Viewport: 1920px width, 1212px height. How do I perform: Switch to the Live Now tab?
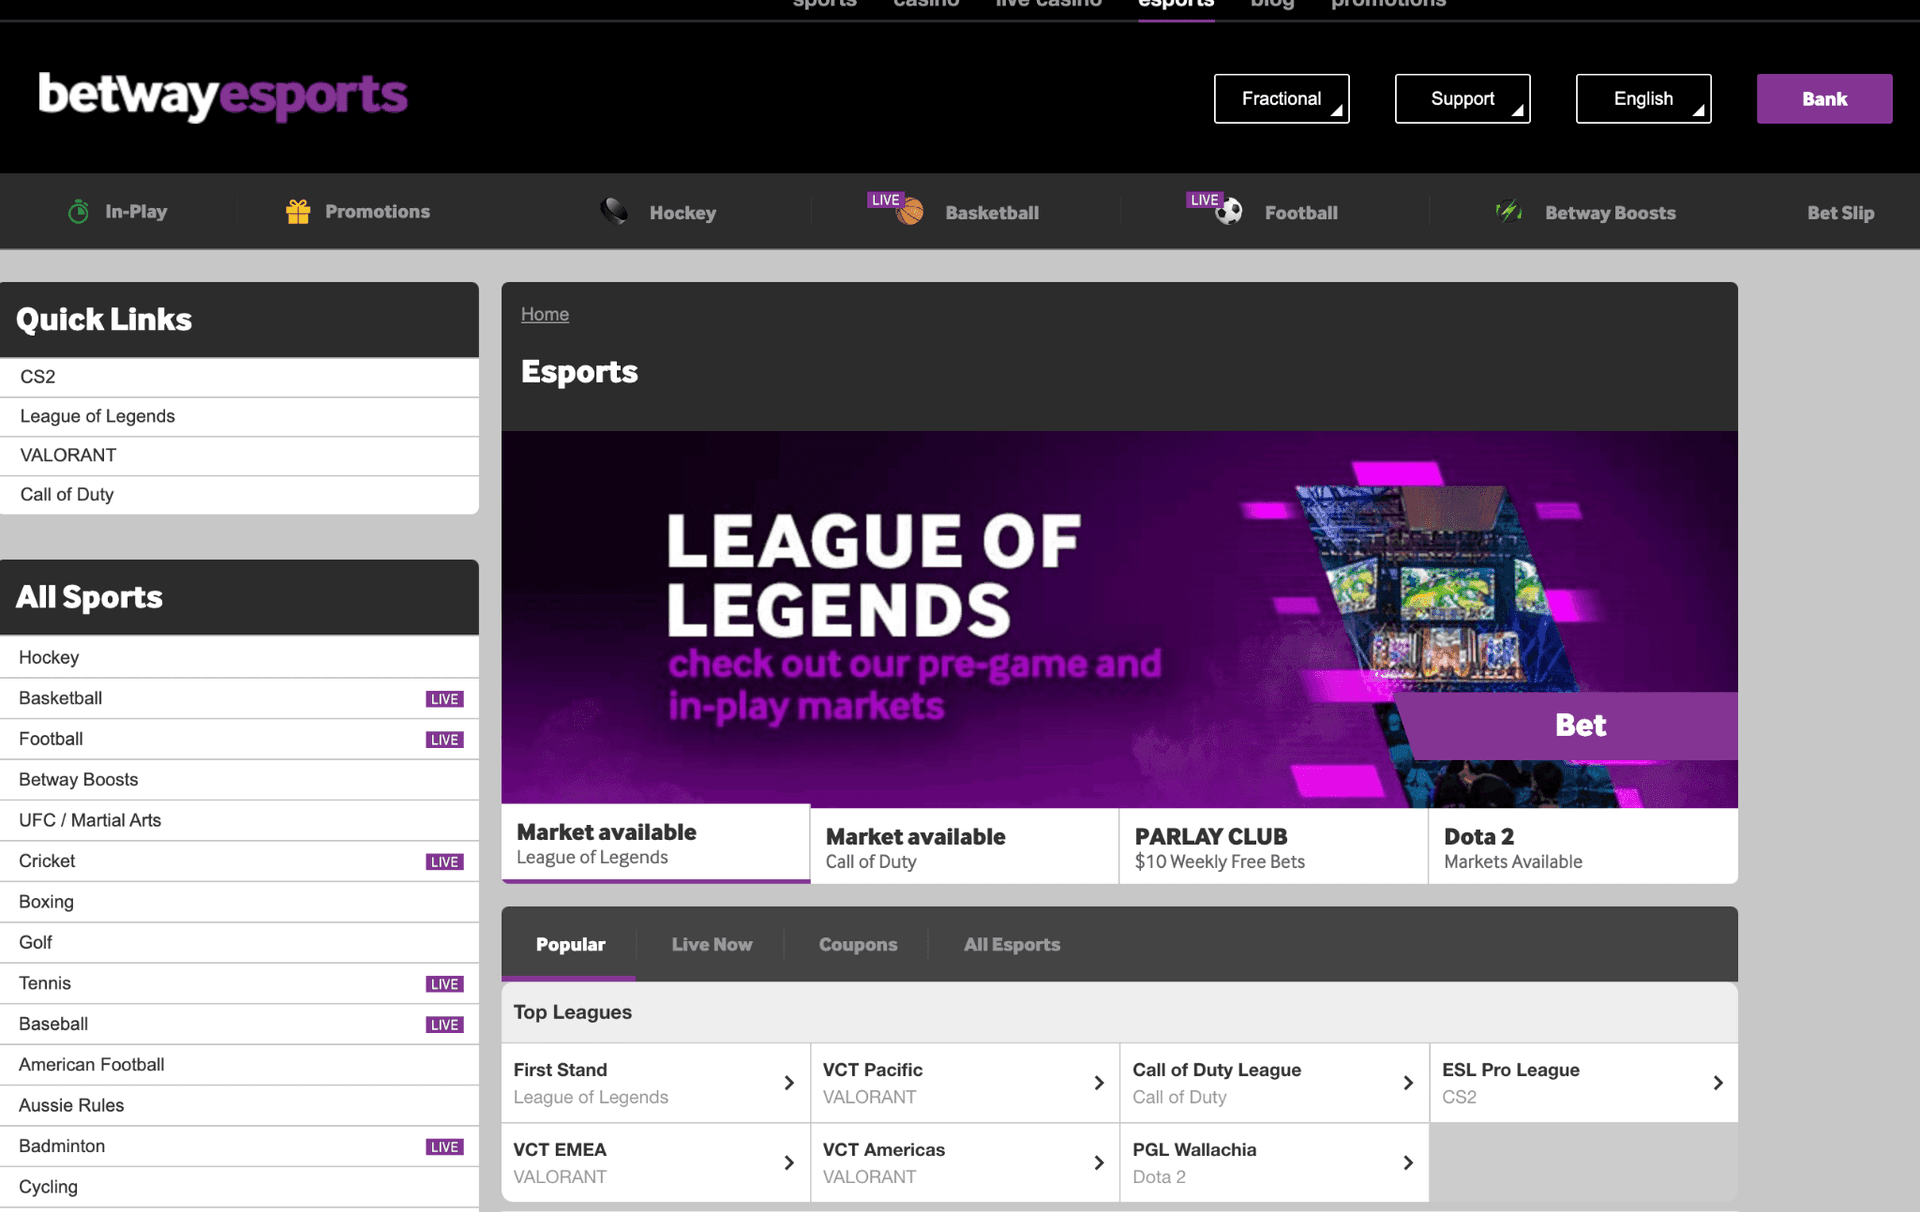coord(711,944)
